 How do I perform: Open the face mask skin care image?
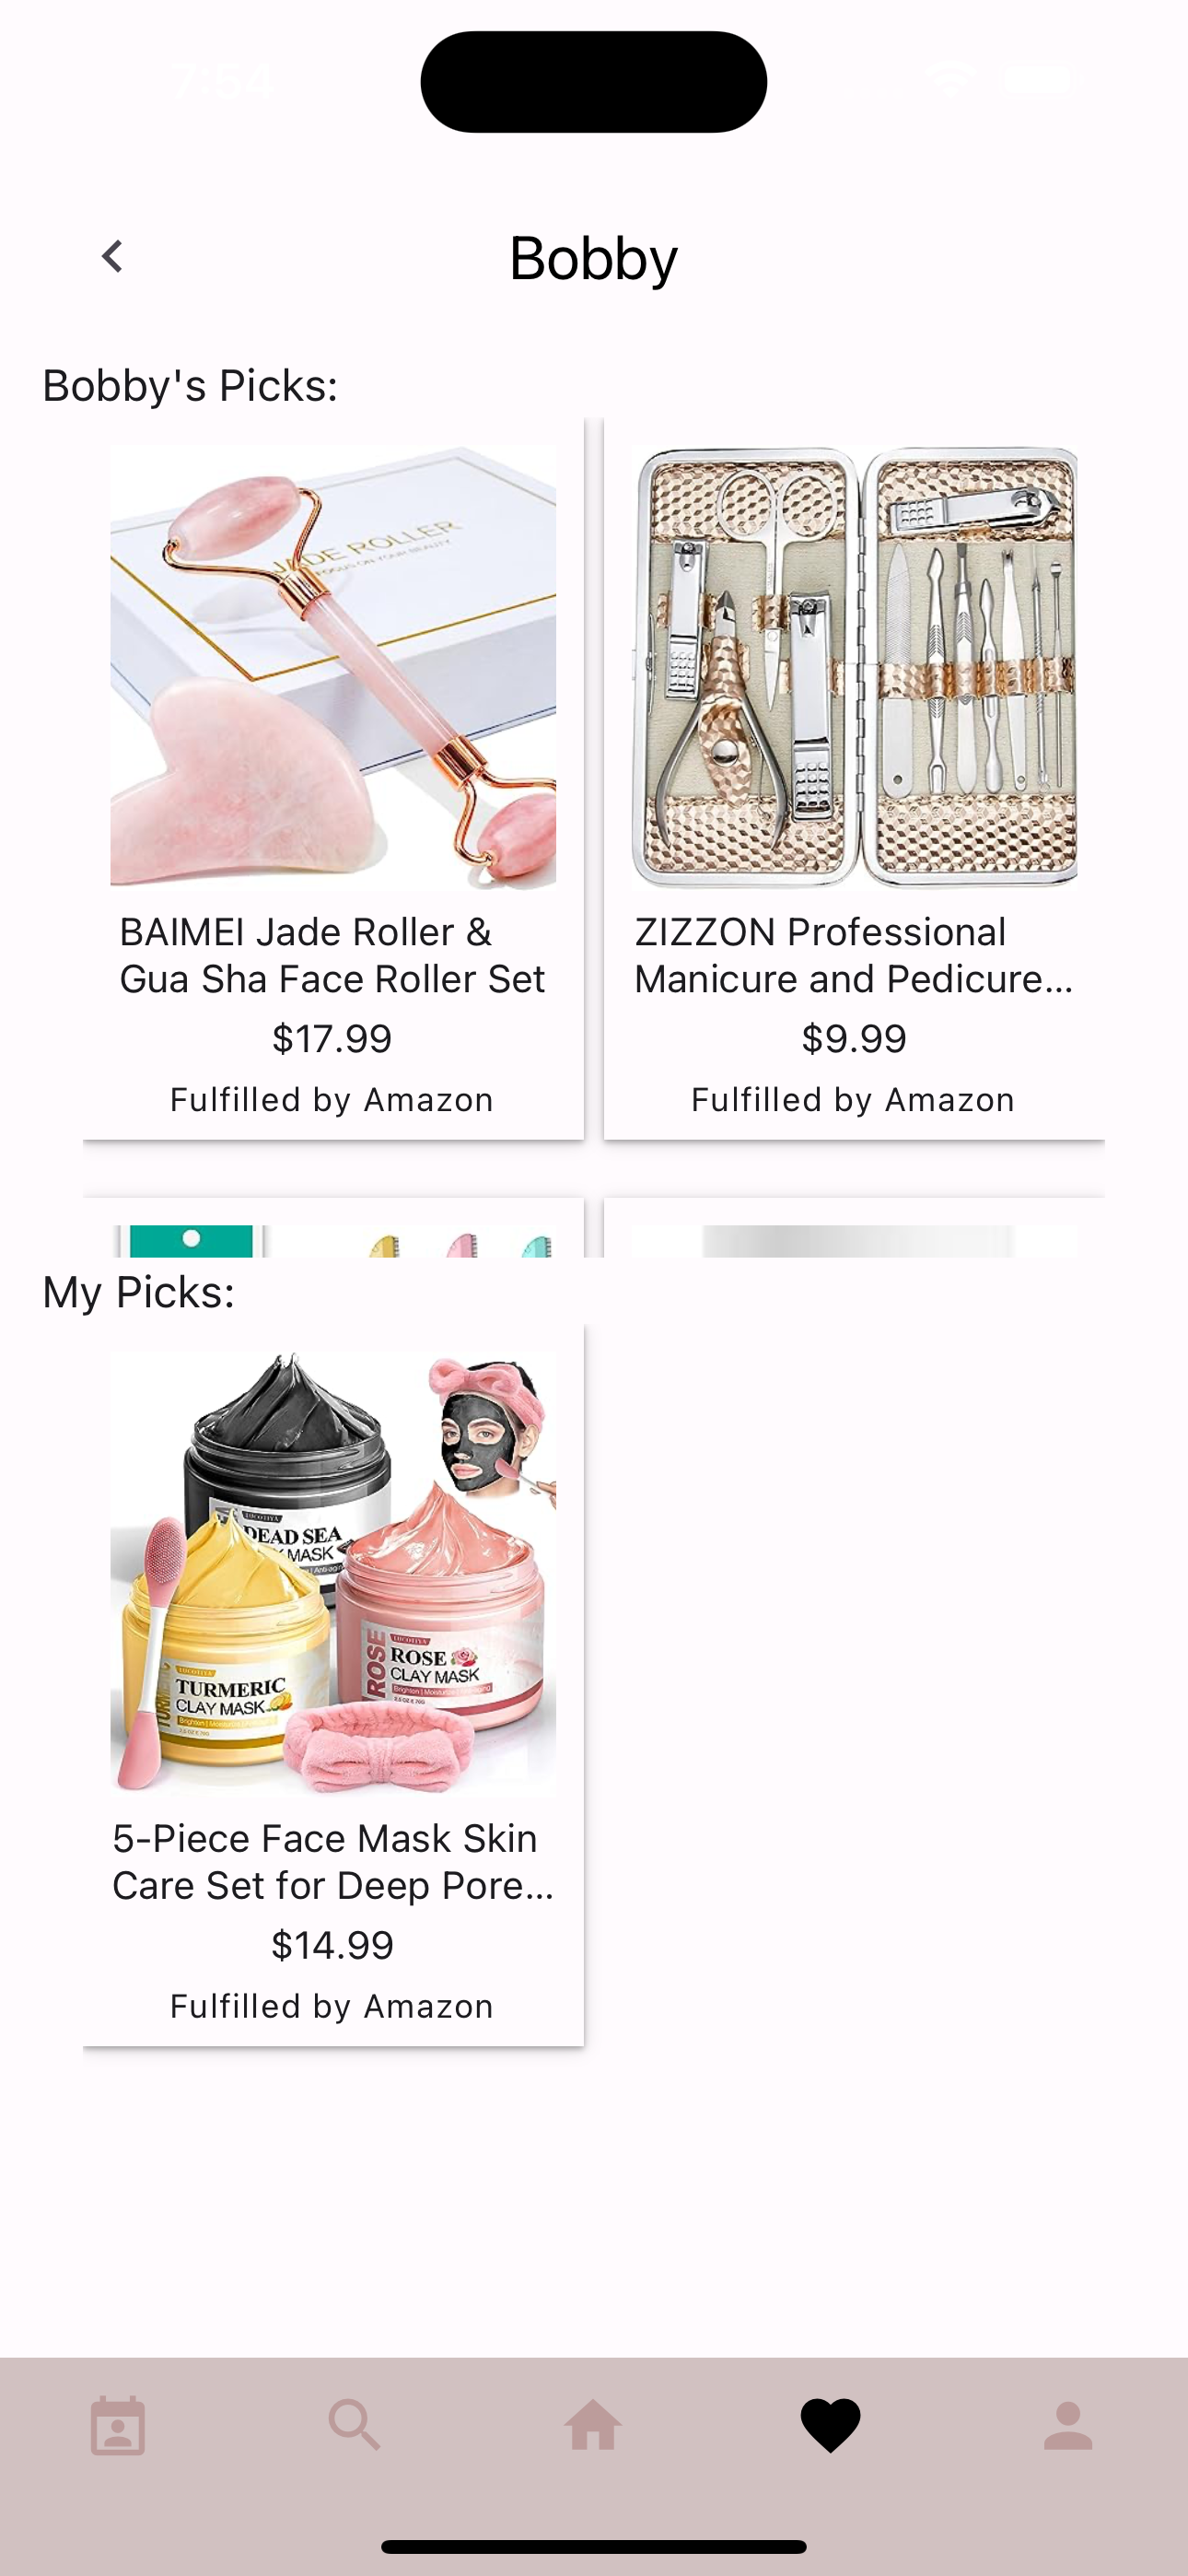tap(333, 1573)
